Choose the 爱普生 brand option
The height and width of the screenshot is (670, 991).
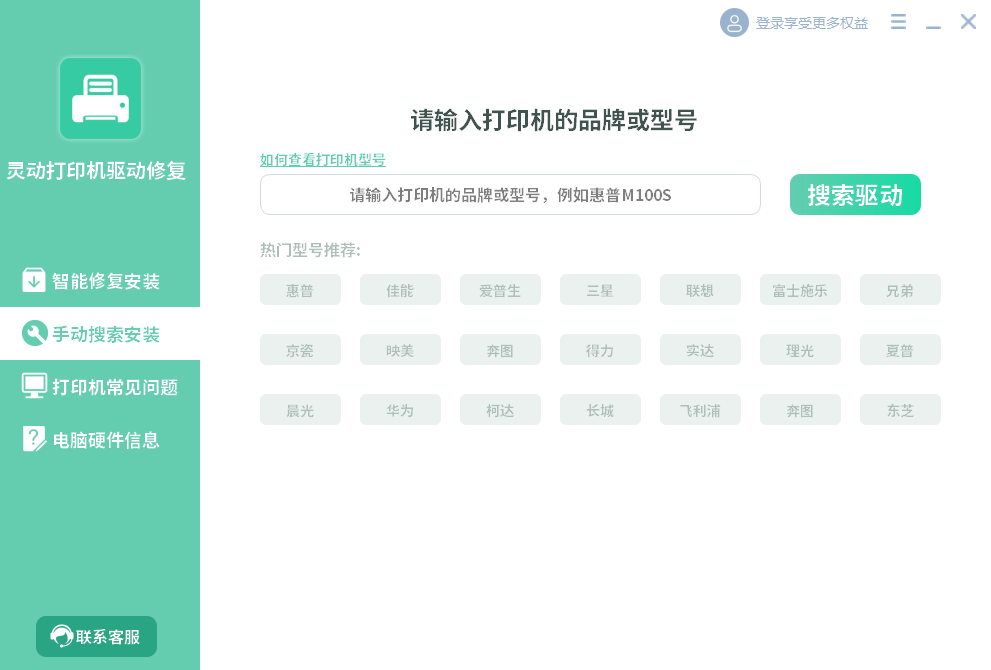click(x=500, y=289)
